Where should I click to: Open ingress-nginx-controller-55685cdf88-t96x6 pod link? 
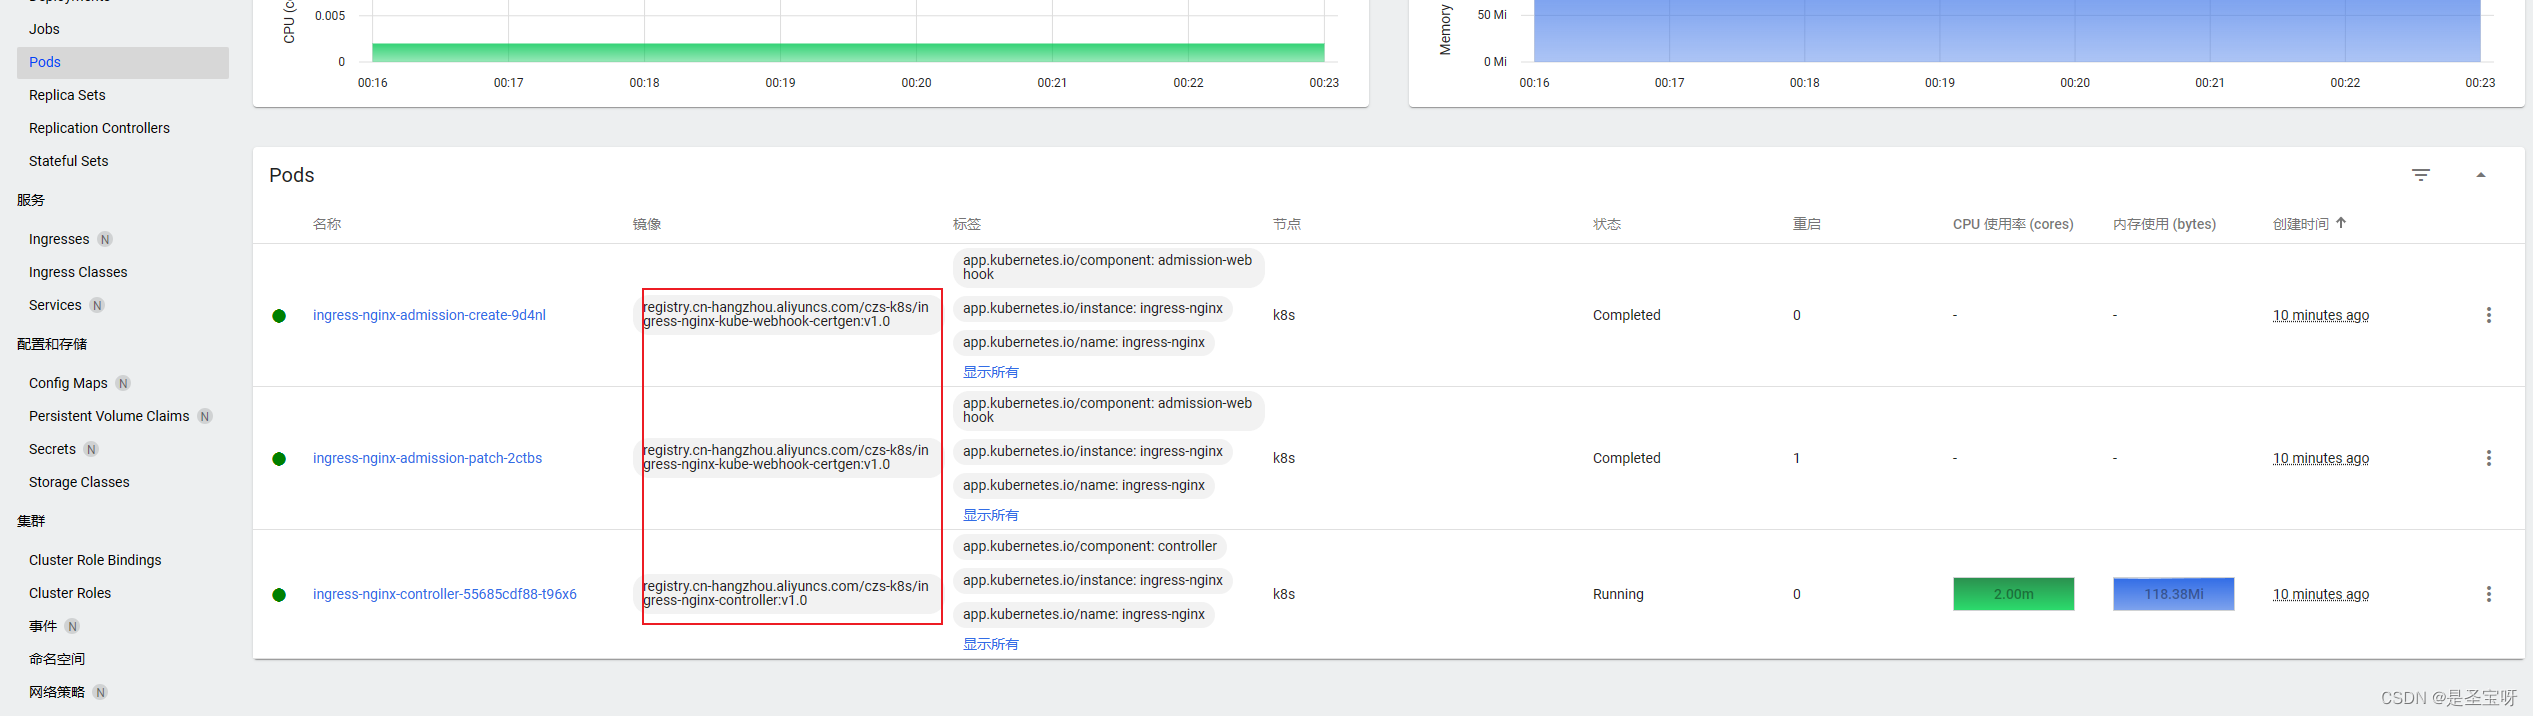click(444, 594)
